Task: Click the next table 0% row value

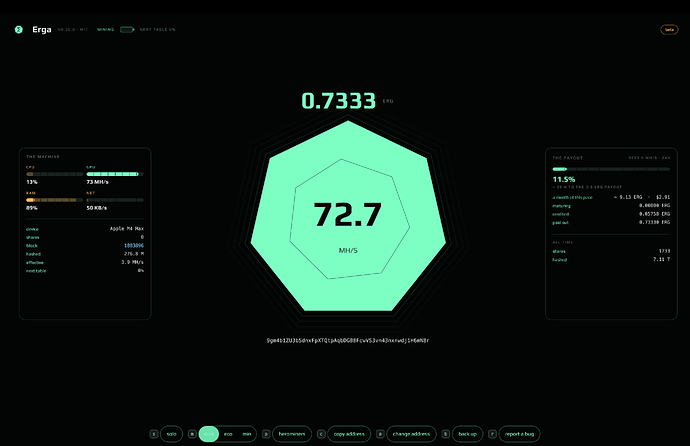Action: 141,271
